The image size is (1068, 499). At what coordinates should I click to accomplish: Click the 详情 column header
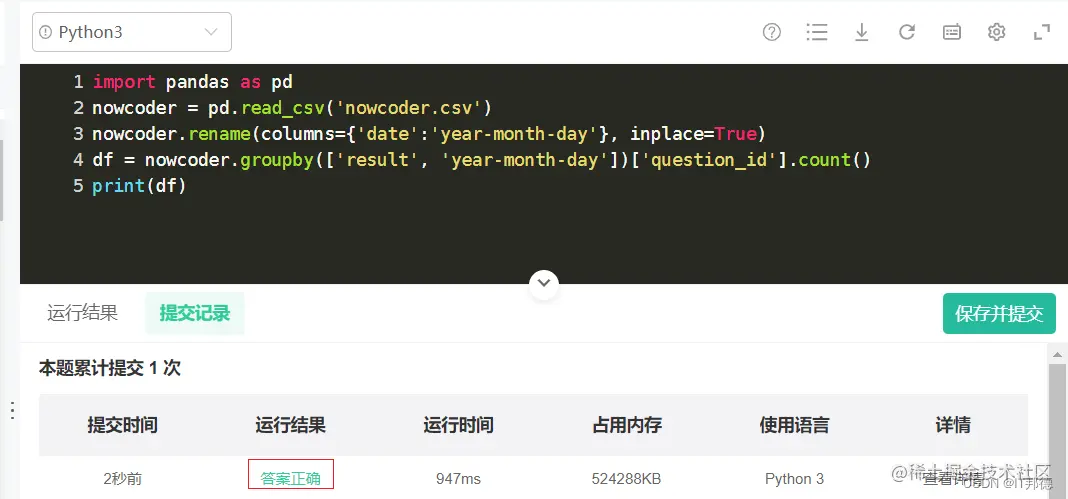[953, 425]
